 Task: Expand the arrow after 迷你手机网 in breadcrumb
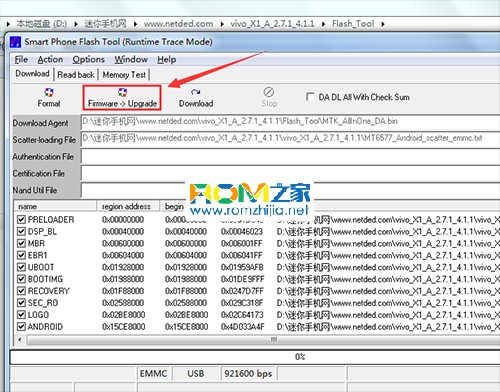[x=135, y=24]
